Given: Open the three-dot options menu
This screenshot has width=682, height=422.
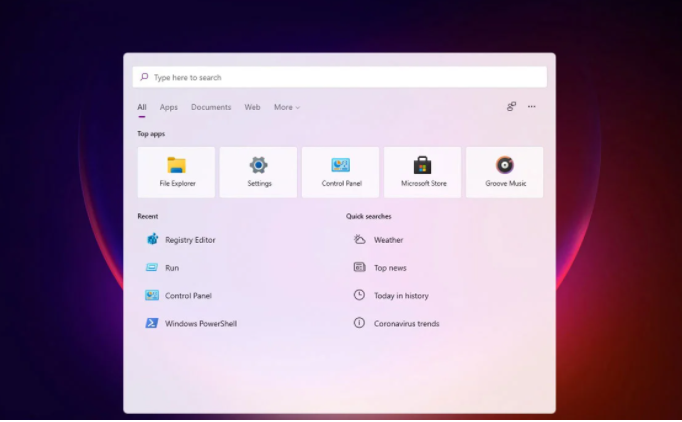Looking at the screenshot, I should [532, 107].
